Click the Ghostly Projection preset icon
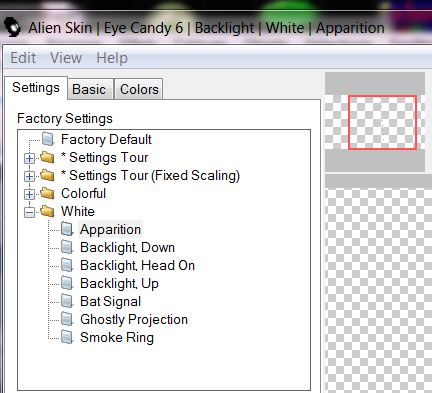 [x=67, y=319]
